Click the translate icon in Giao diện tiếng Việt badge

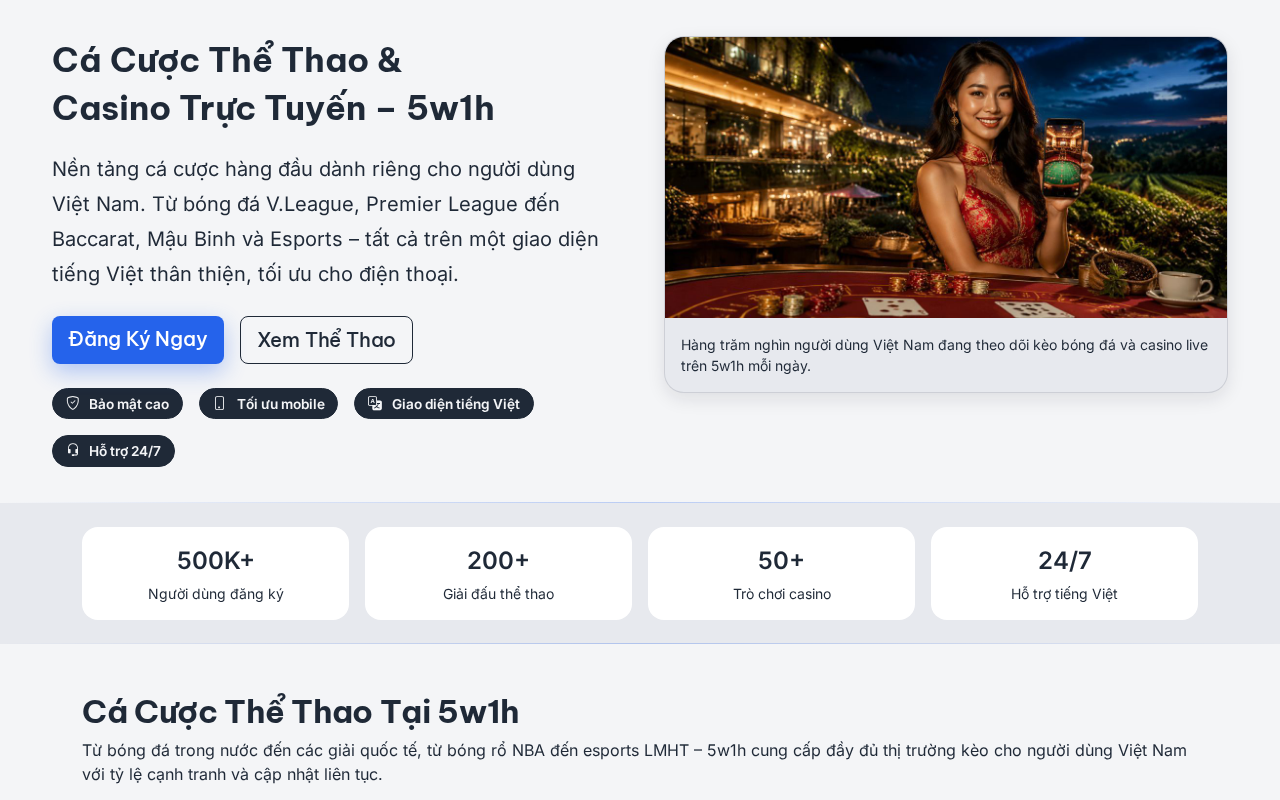(x=375, y=403)
